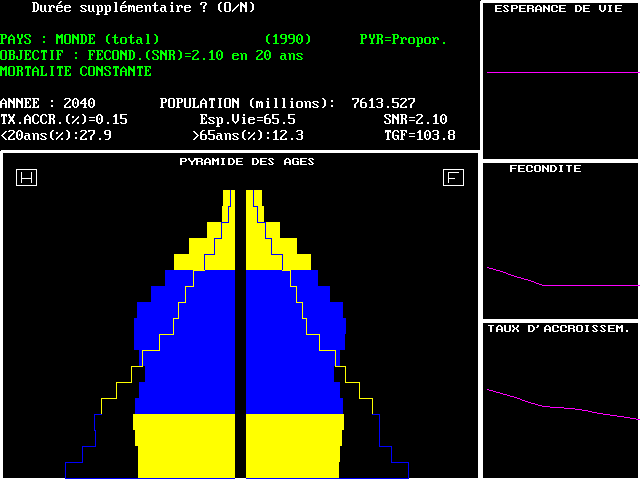Click the ANNEE : 2040 value
The width and height of the screenshot is (640, 480).
coord(48,104)
